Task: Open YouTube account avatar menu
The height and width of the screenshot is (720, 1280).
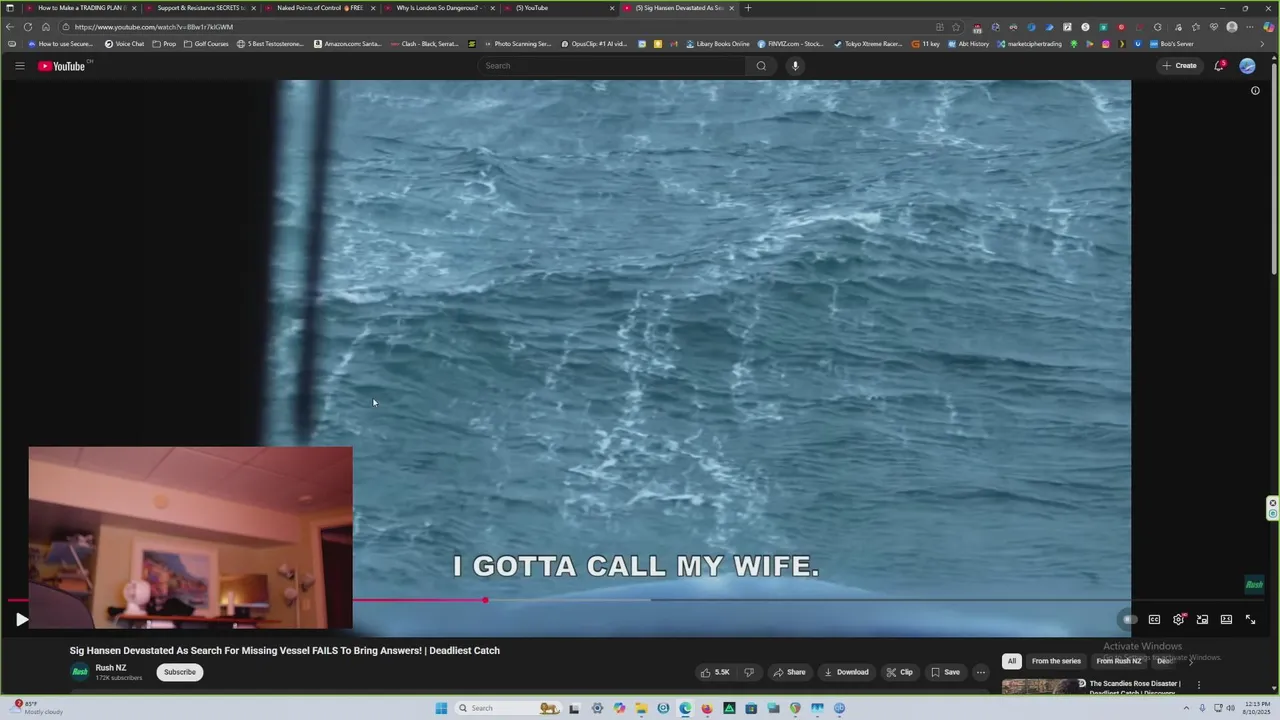Action: coord(1247,66)
